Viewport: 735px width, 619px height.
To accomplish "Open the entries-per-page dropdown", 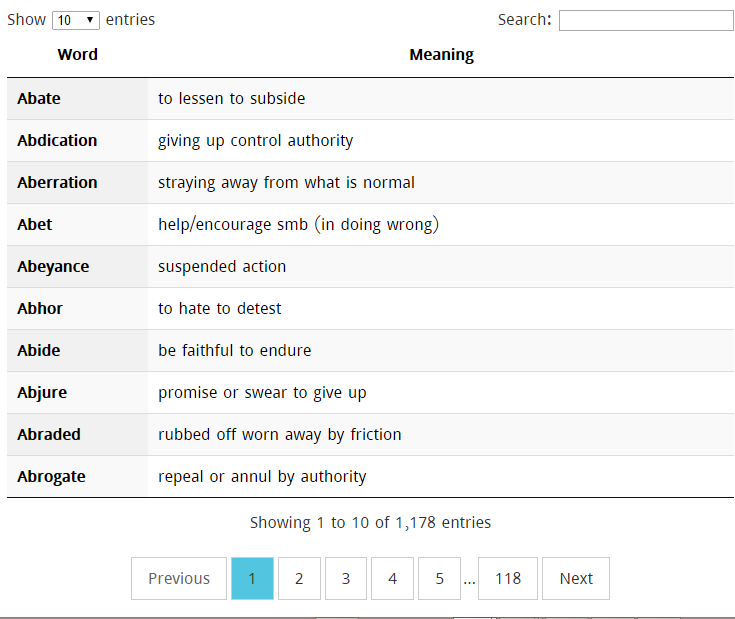I will (75, 20).
